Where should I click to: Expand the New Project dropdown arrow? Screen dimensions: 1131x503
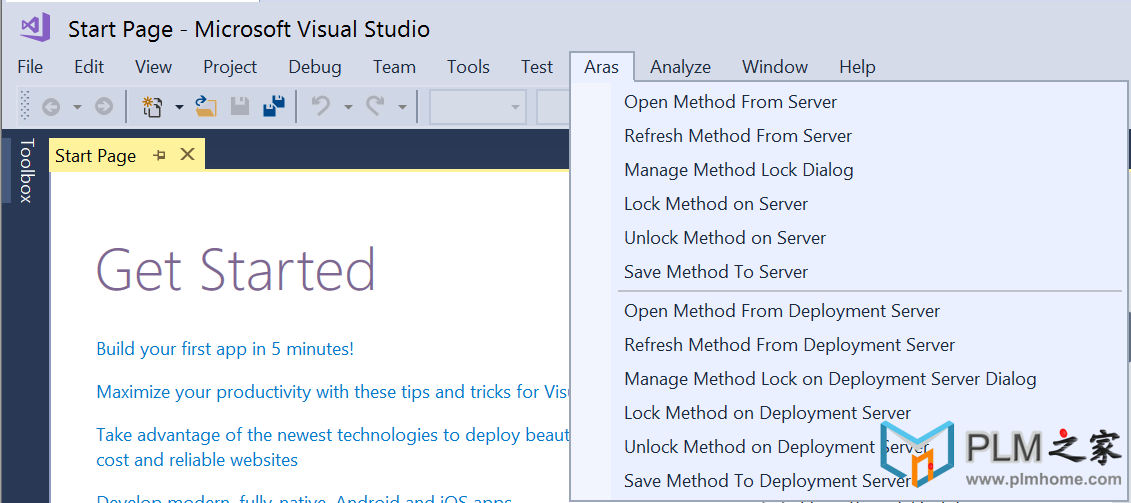pos(179,108)
